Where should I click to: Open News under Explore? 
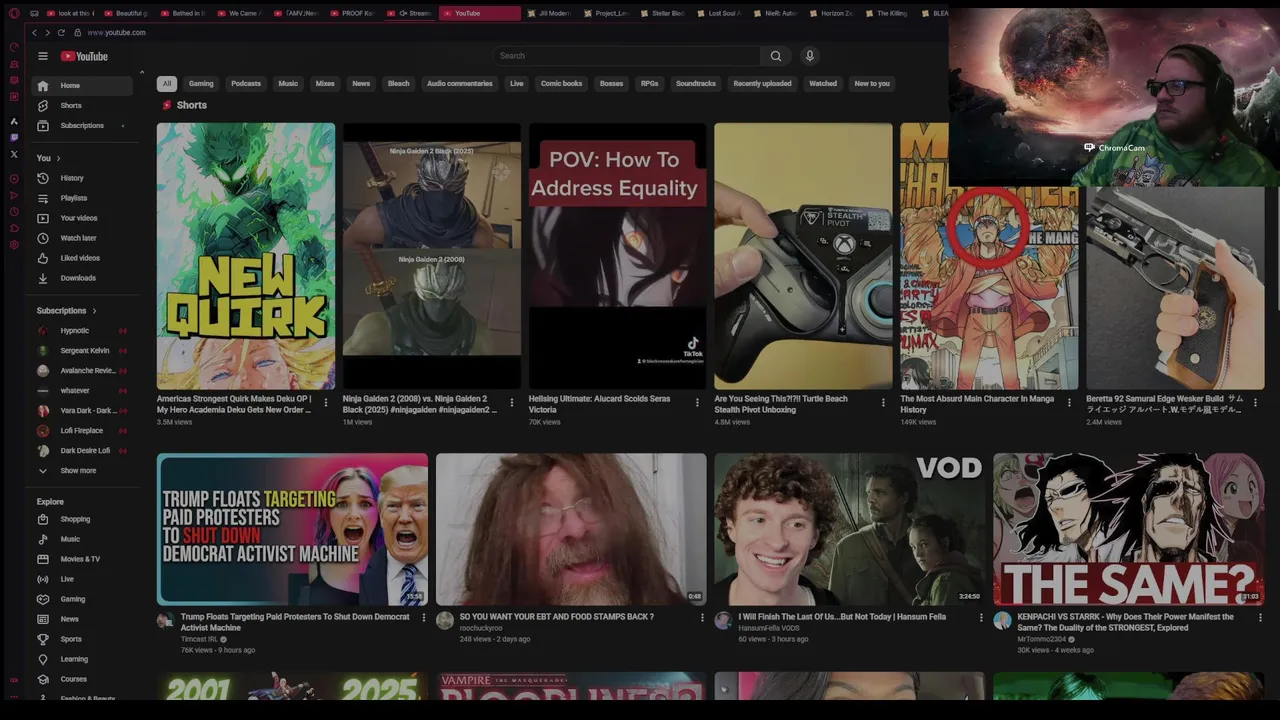click(82, 619)
